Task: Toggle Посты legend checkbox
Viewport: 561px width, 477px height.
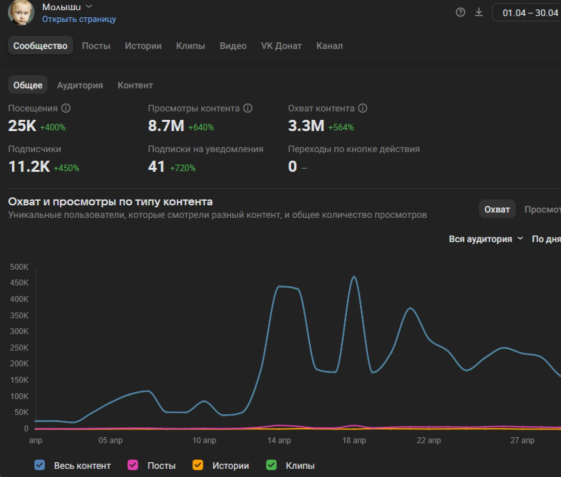Action: 133,465
